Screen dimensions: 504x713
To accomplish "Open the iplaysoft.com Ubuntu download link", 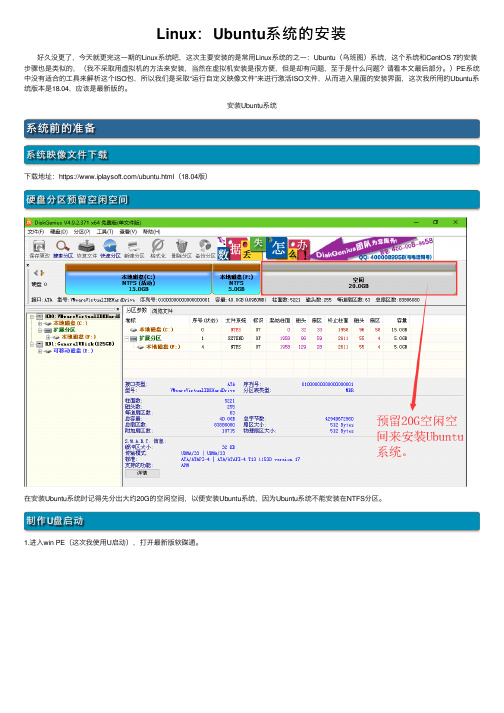I will [x=116, y=176].
